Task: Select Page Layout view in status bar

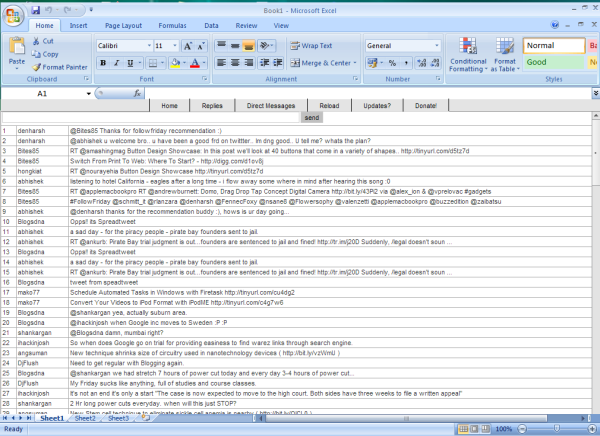Action: pos(474,429)
